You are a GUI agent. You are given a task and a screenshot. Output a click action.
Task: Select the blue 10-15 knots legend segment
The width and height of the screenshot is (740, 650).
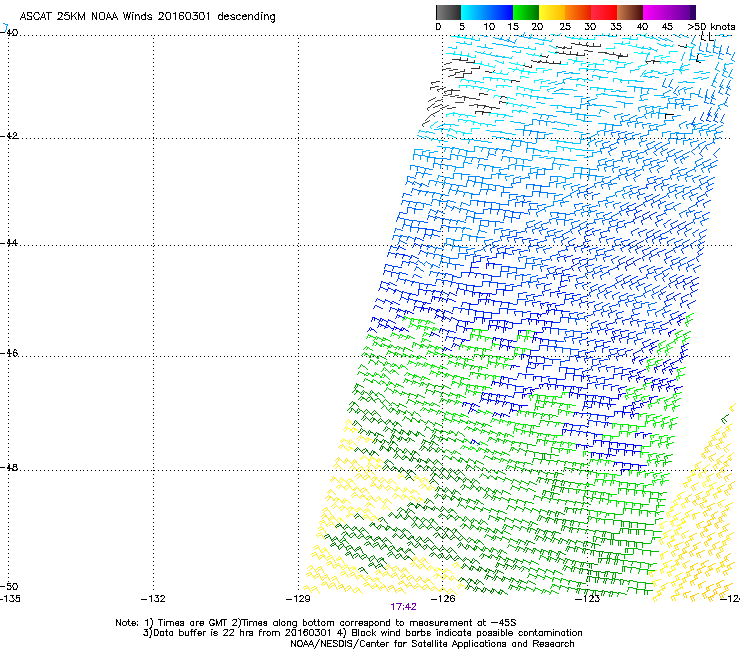[500, 12]
